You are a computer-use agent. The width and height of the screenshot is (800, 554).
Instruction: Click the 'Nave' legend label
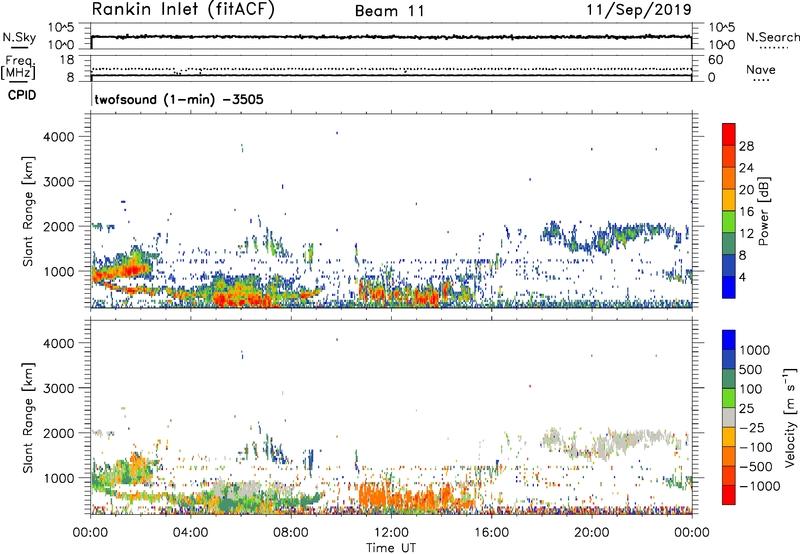click(x=761, y=70)
